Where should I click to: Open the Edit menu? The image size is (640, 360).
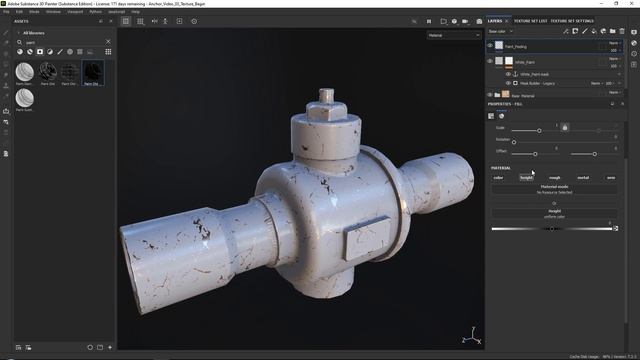(x=19, y=12)
